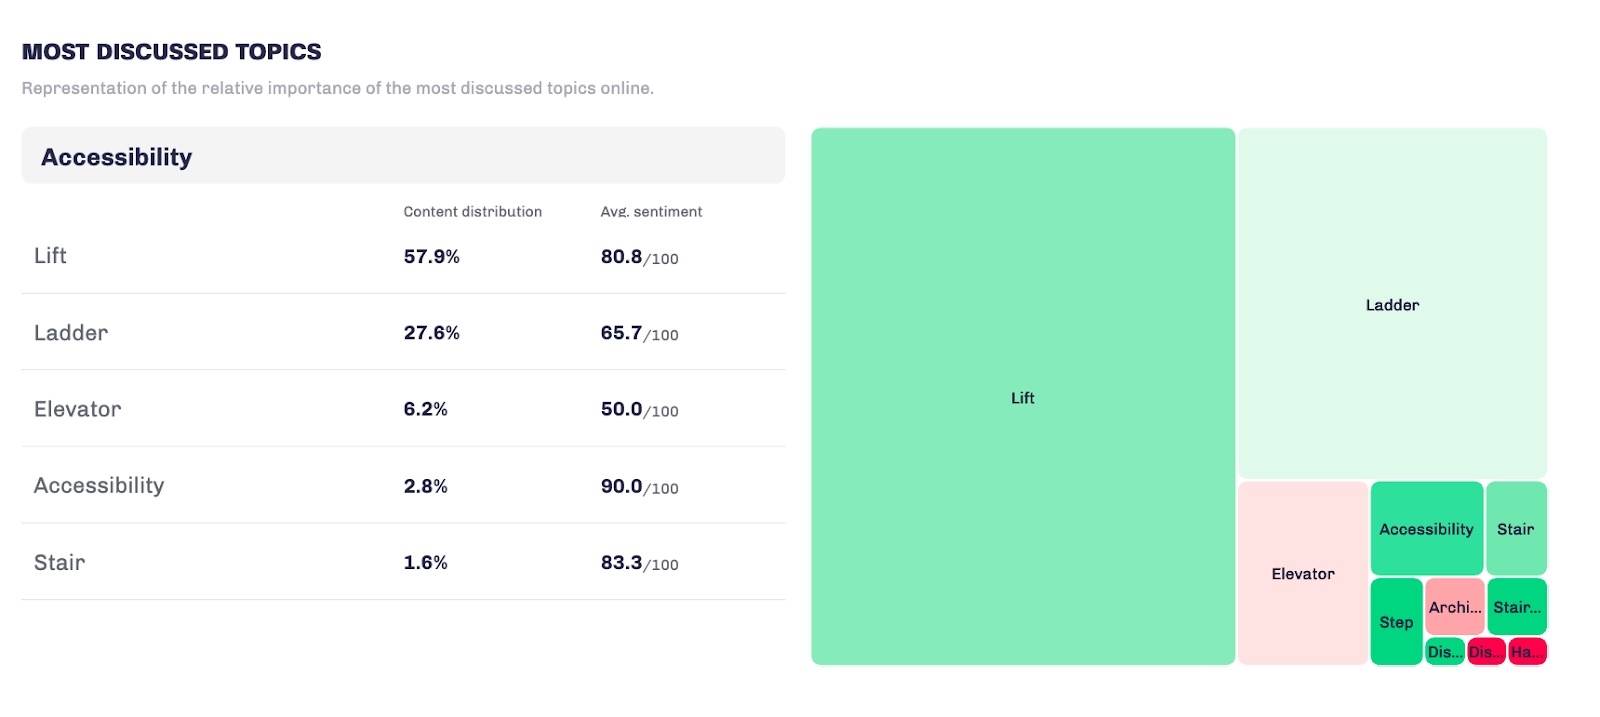Select the dark green Stair... treemap tile
This screenshot has width=1600, height=717.
1516,606
